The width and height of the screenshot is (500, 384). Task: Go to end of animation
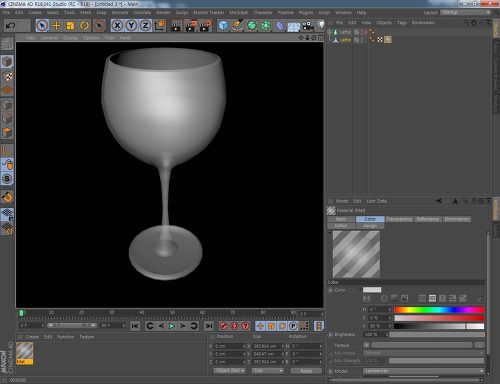tap(209, 326)
